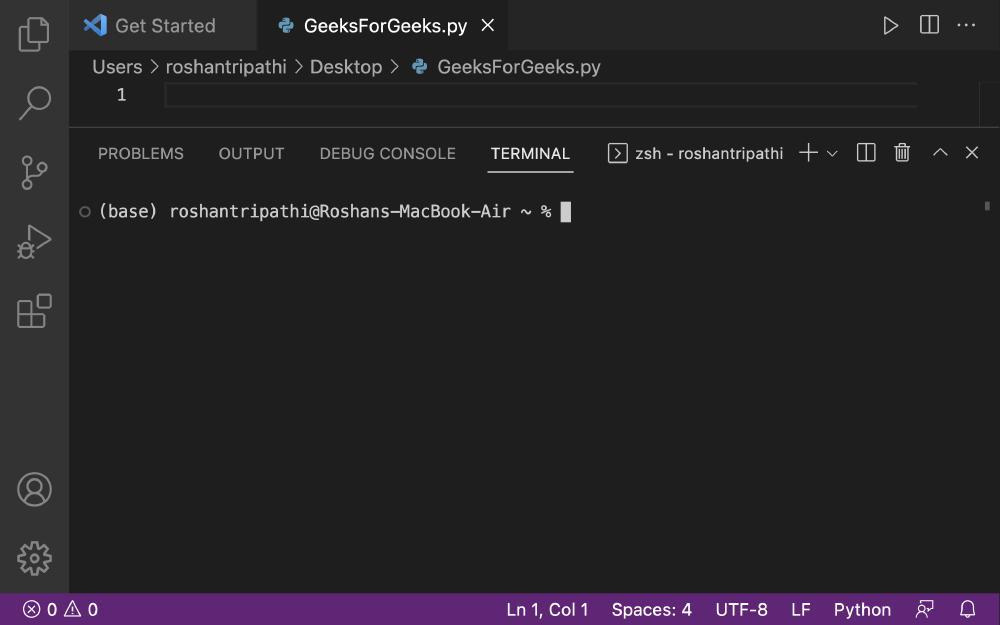This screenshot has height=625, width=1000.
Task: Click into editor line 1
Action: [x=541, y=96]
